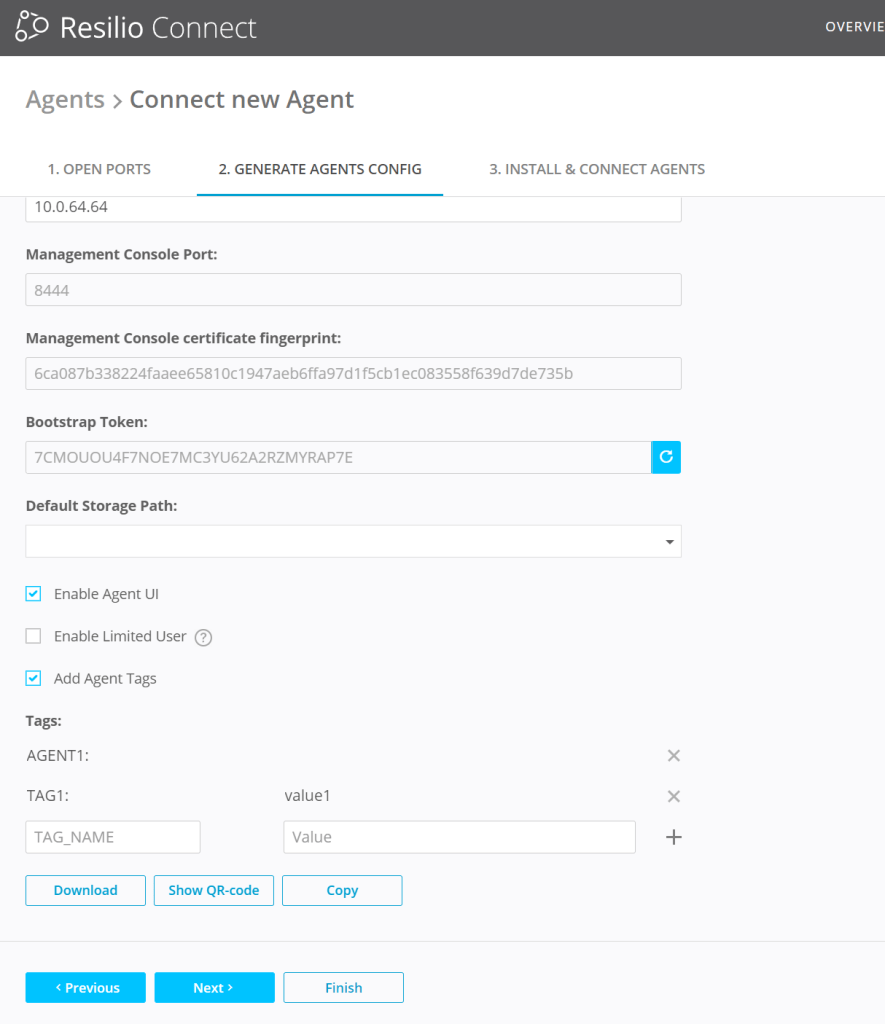Add new tag with plus icon
The width and height of the screenshot is (885, 1024).
tap(673, 837)
